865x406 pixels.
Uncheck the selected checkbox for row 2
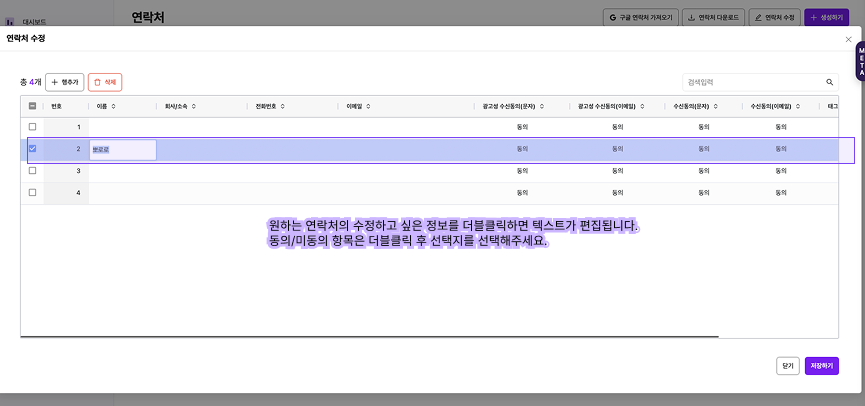pos(32,149)
